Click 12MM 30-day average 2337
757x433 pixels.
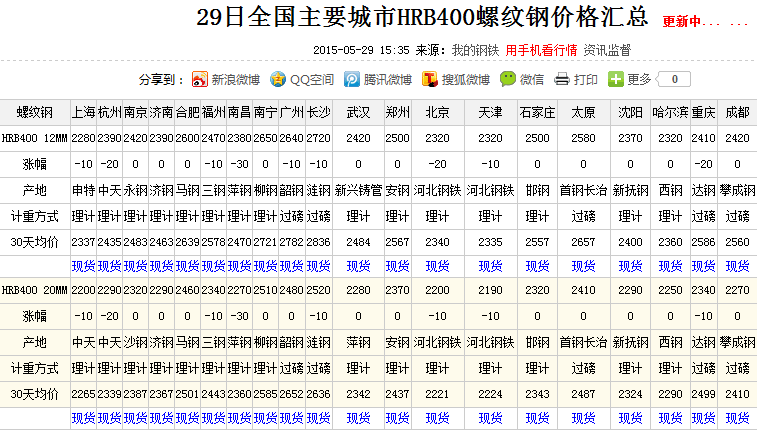84,242
